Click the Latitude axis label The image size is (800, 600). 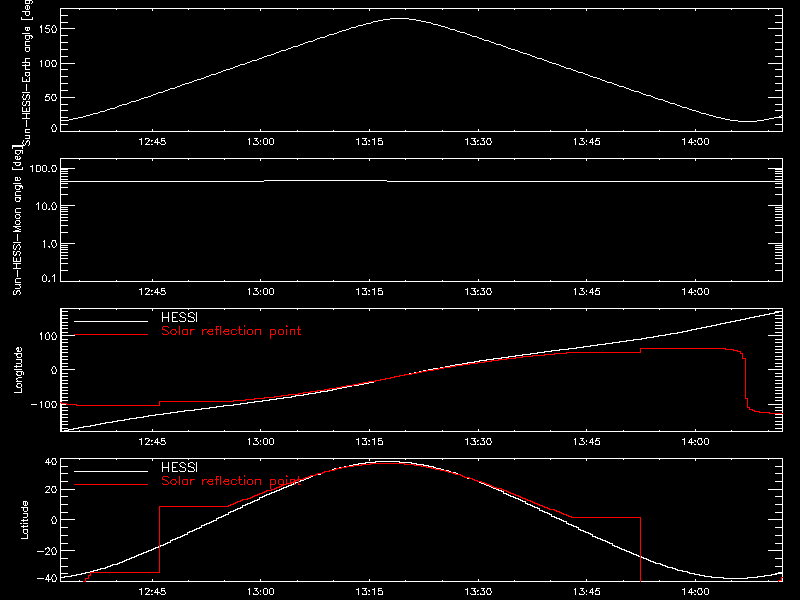(x=24, y=520)
